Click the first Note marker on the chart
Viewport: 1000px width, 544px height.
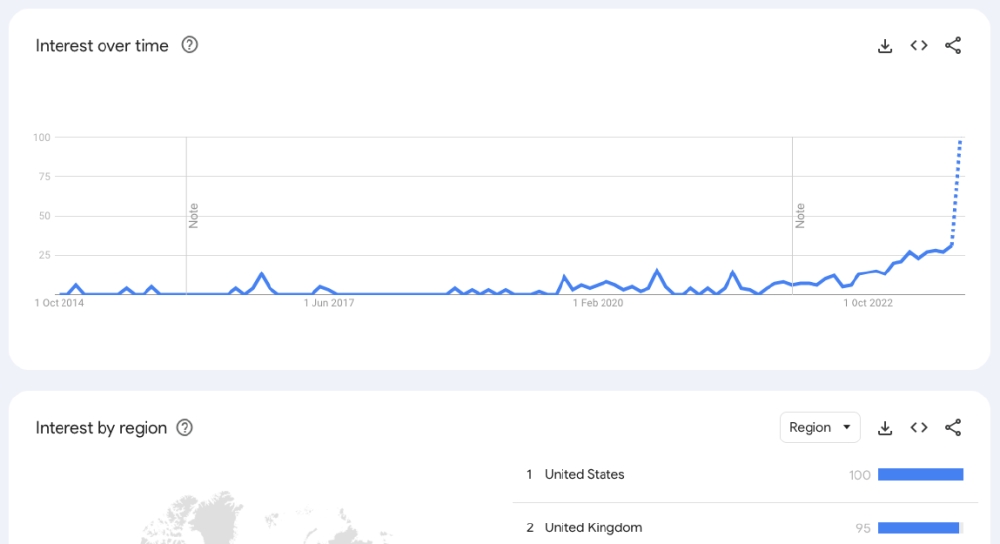pyautogui.click(x=194, y=215)
